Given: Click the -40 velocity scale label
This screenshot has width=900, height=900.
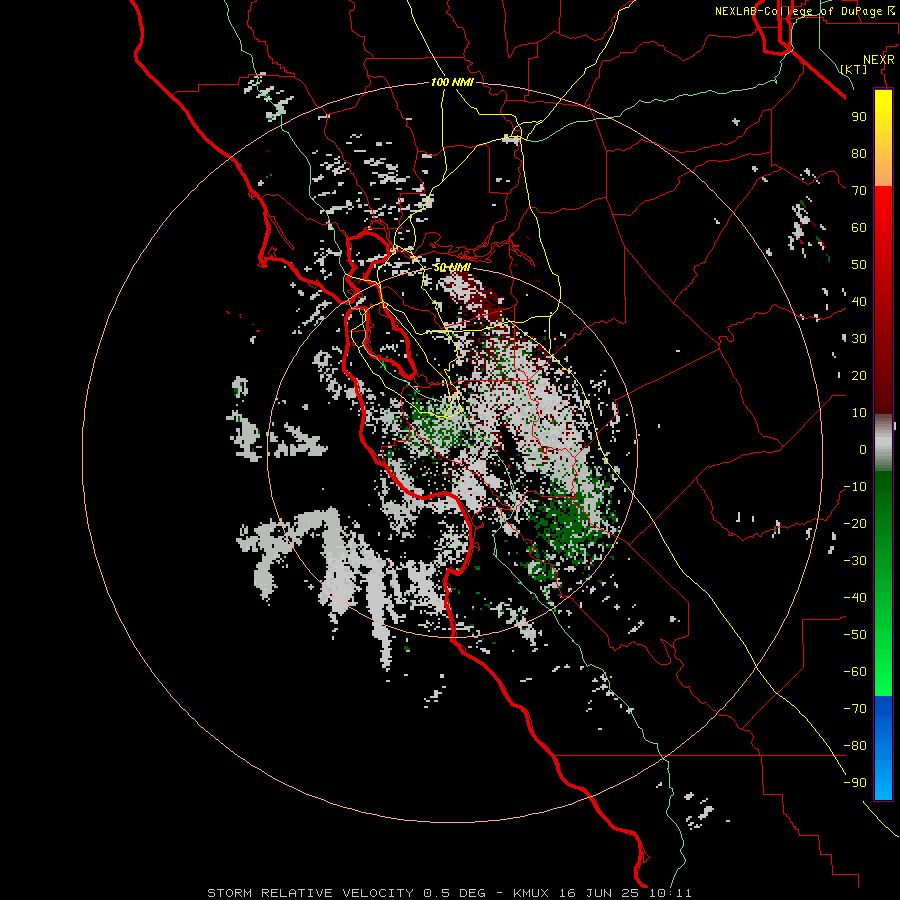Looking at the screenshot, I should click(x=855, y=598).
